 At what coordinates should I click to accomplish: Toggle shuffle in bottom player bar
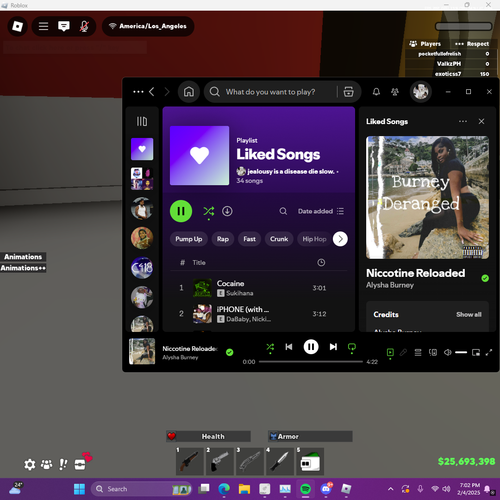[x=270, y=347]
